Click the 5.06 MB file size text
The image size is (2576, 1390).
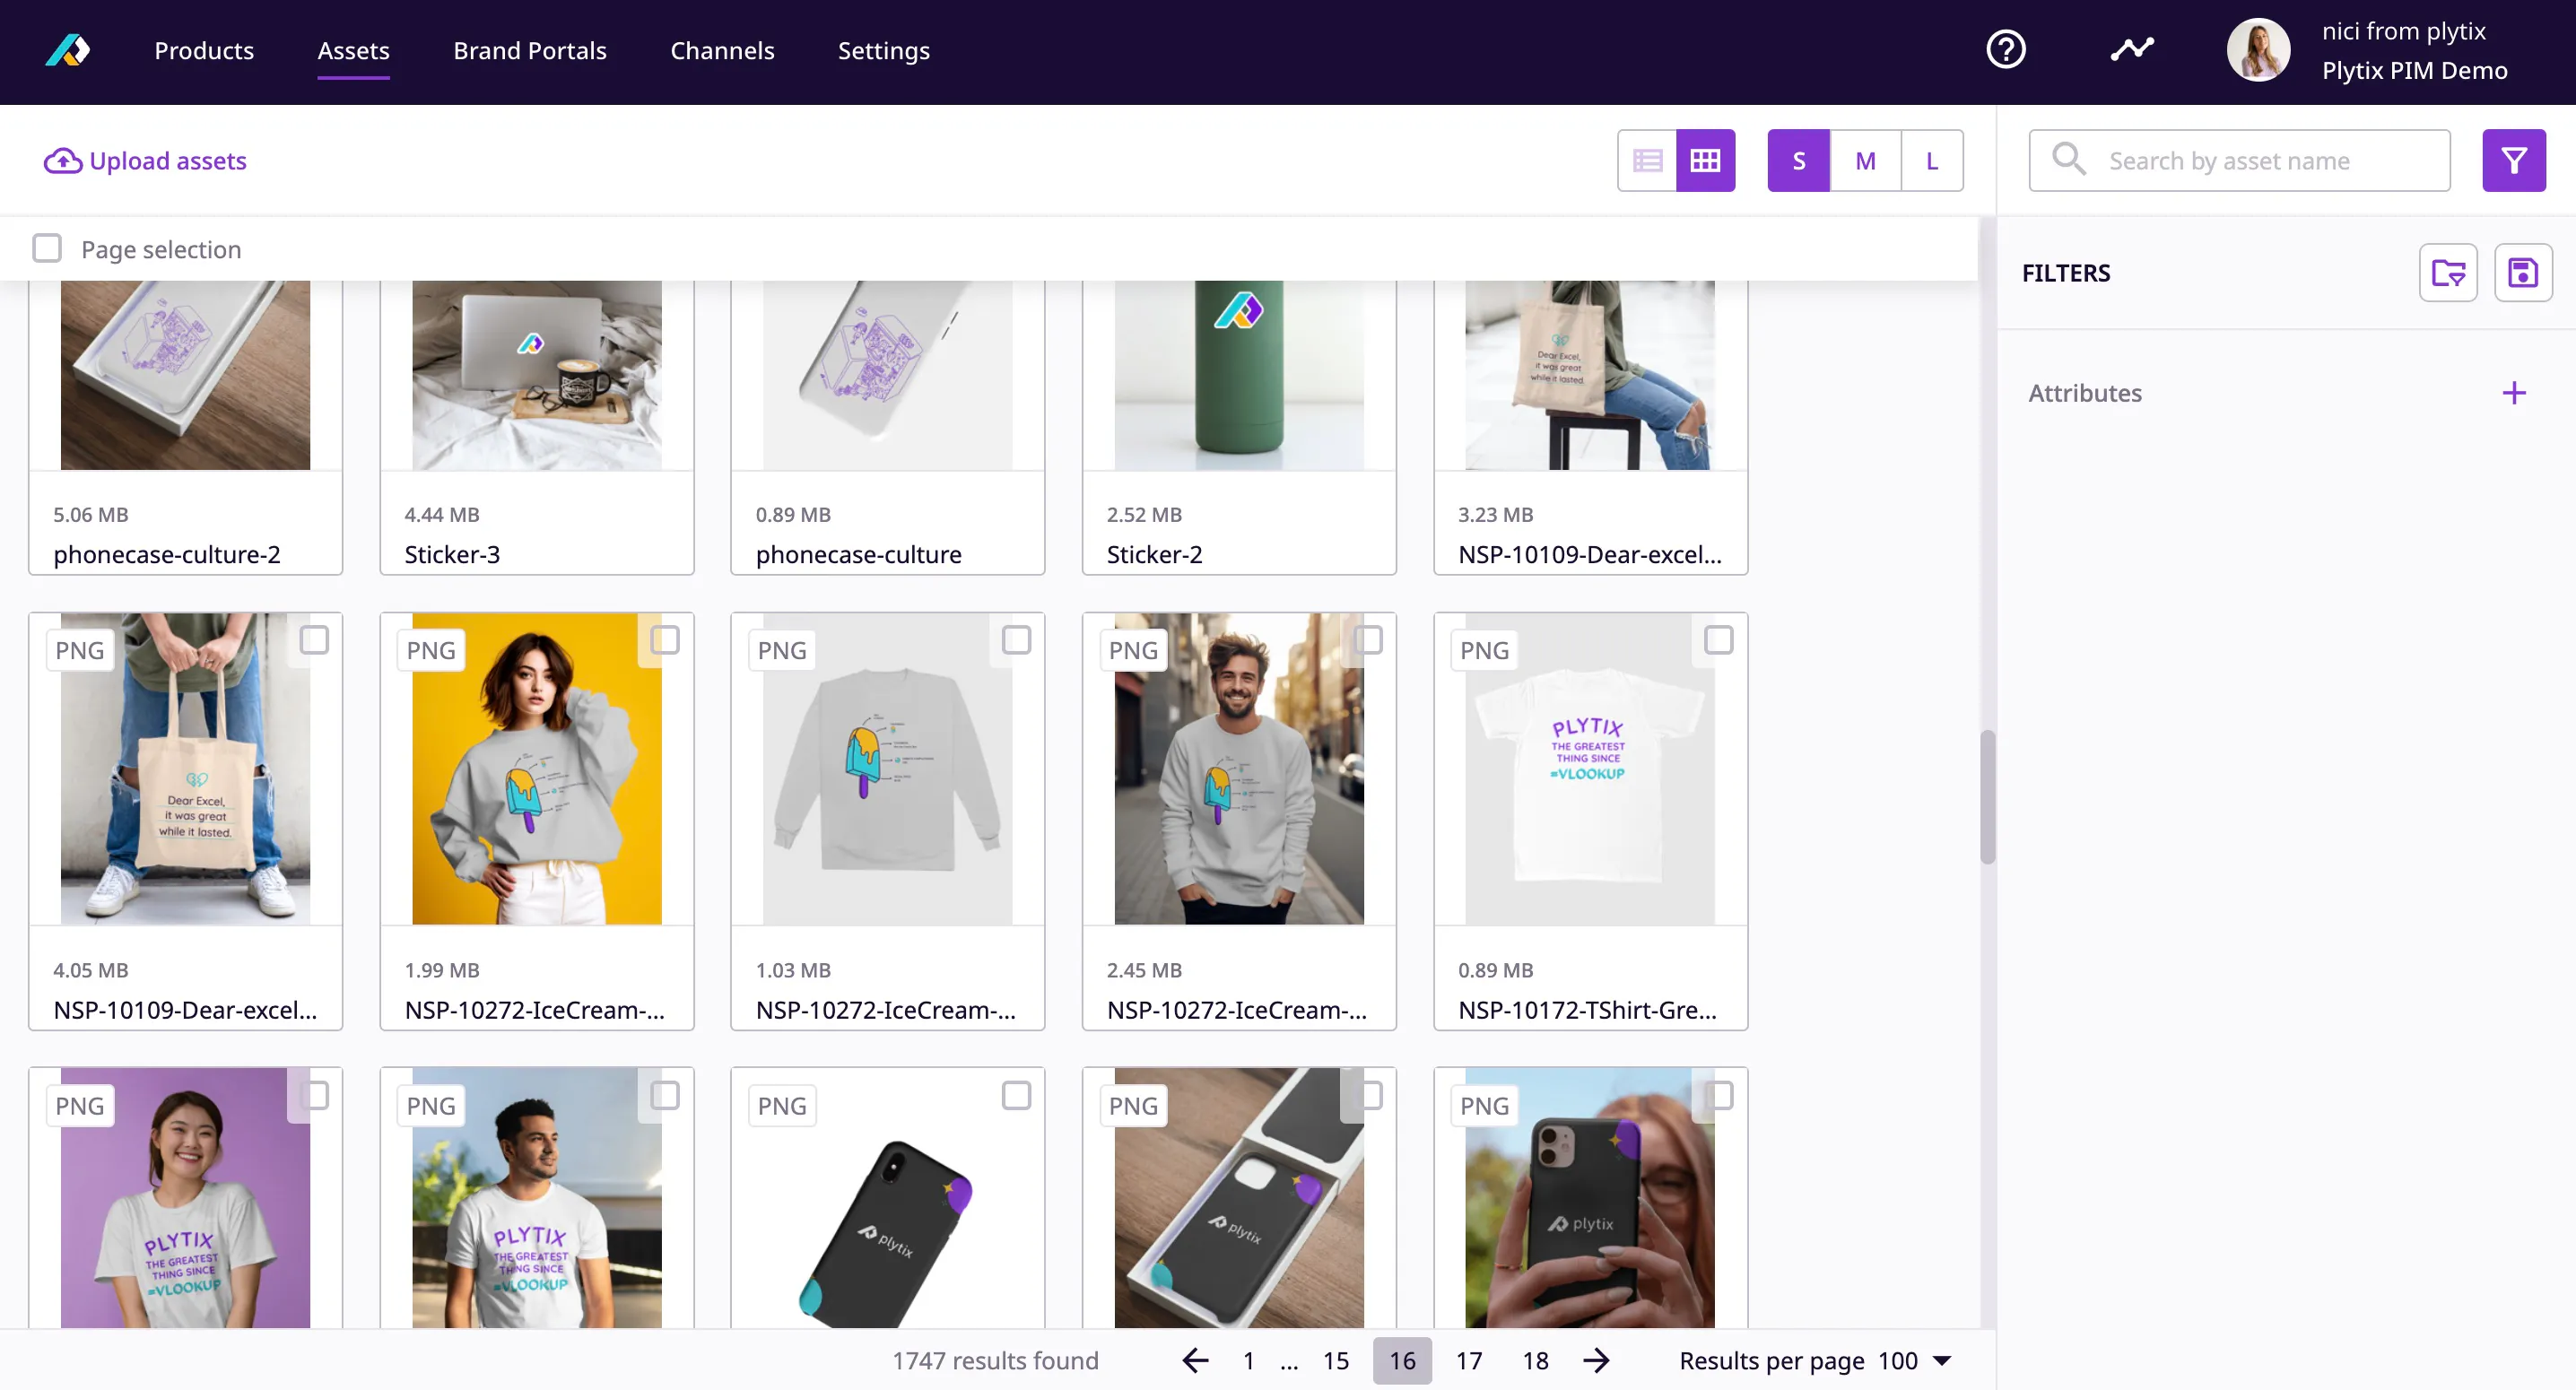point(91,514)
